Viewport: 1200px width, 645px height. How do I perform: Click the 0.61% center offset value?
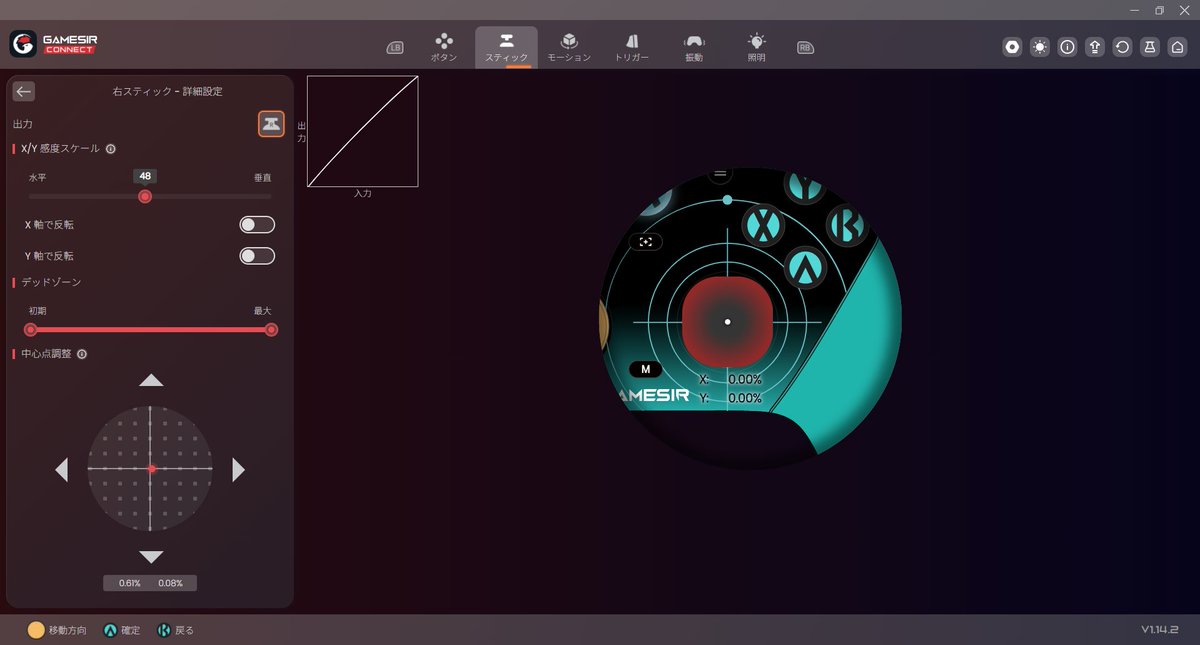click(x=130, y=583)
